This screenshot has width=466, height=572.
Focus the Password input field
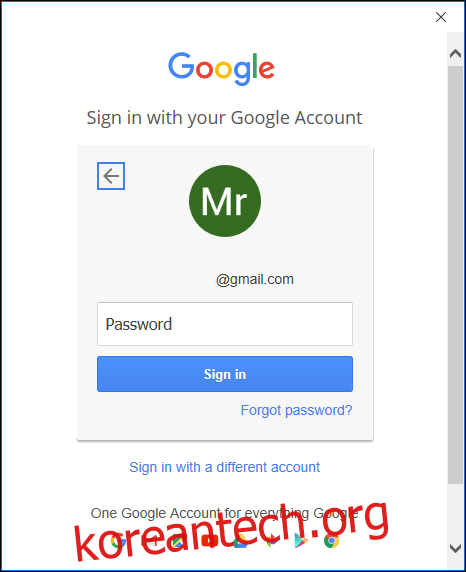tap(225, 324)
